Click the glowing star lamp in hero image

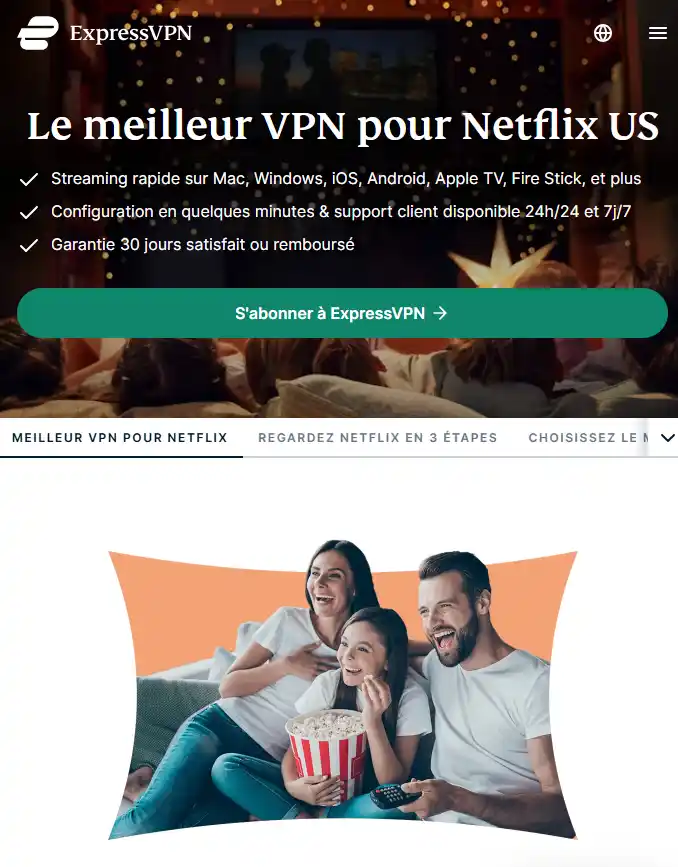499,258
